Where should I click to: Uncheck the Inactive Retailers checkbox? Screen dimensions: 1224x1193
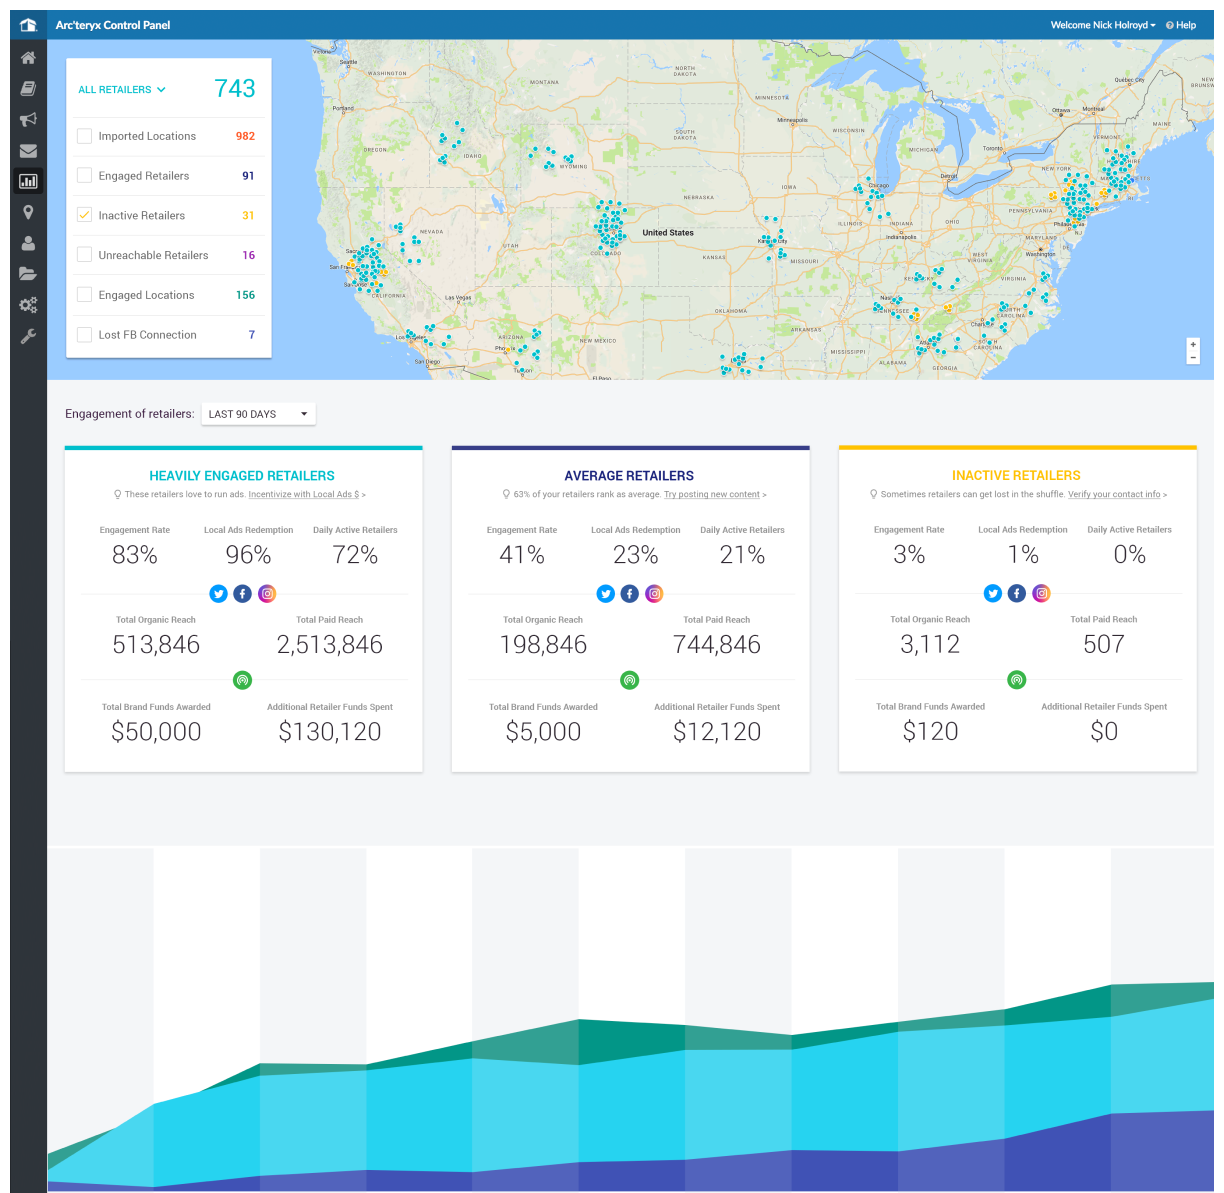click(85, 215)
